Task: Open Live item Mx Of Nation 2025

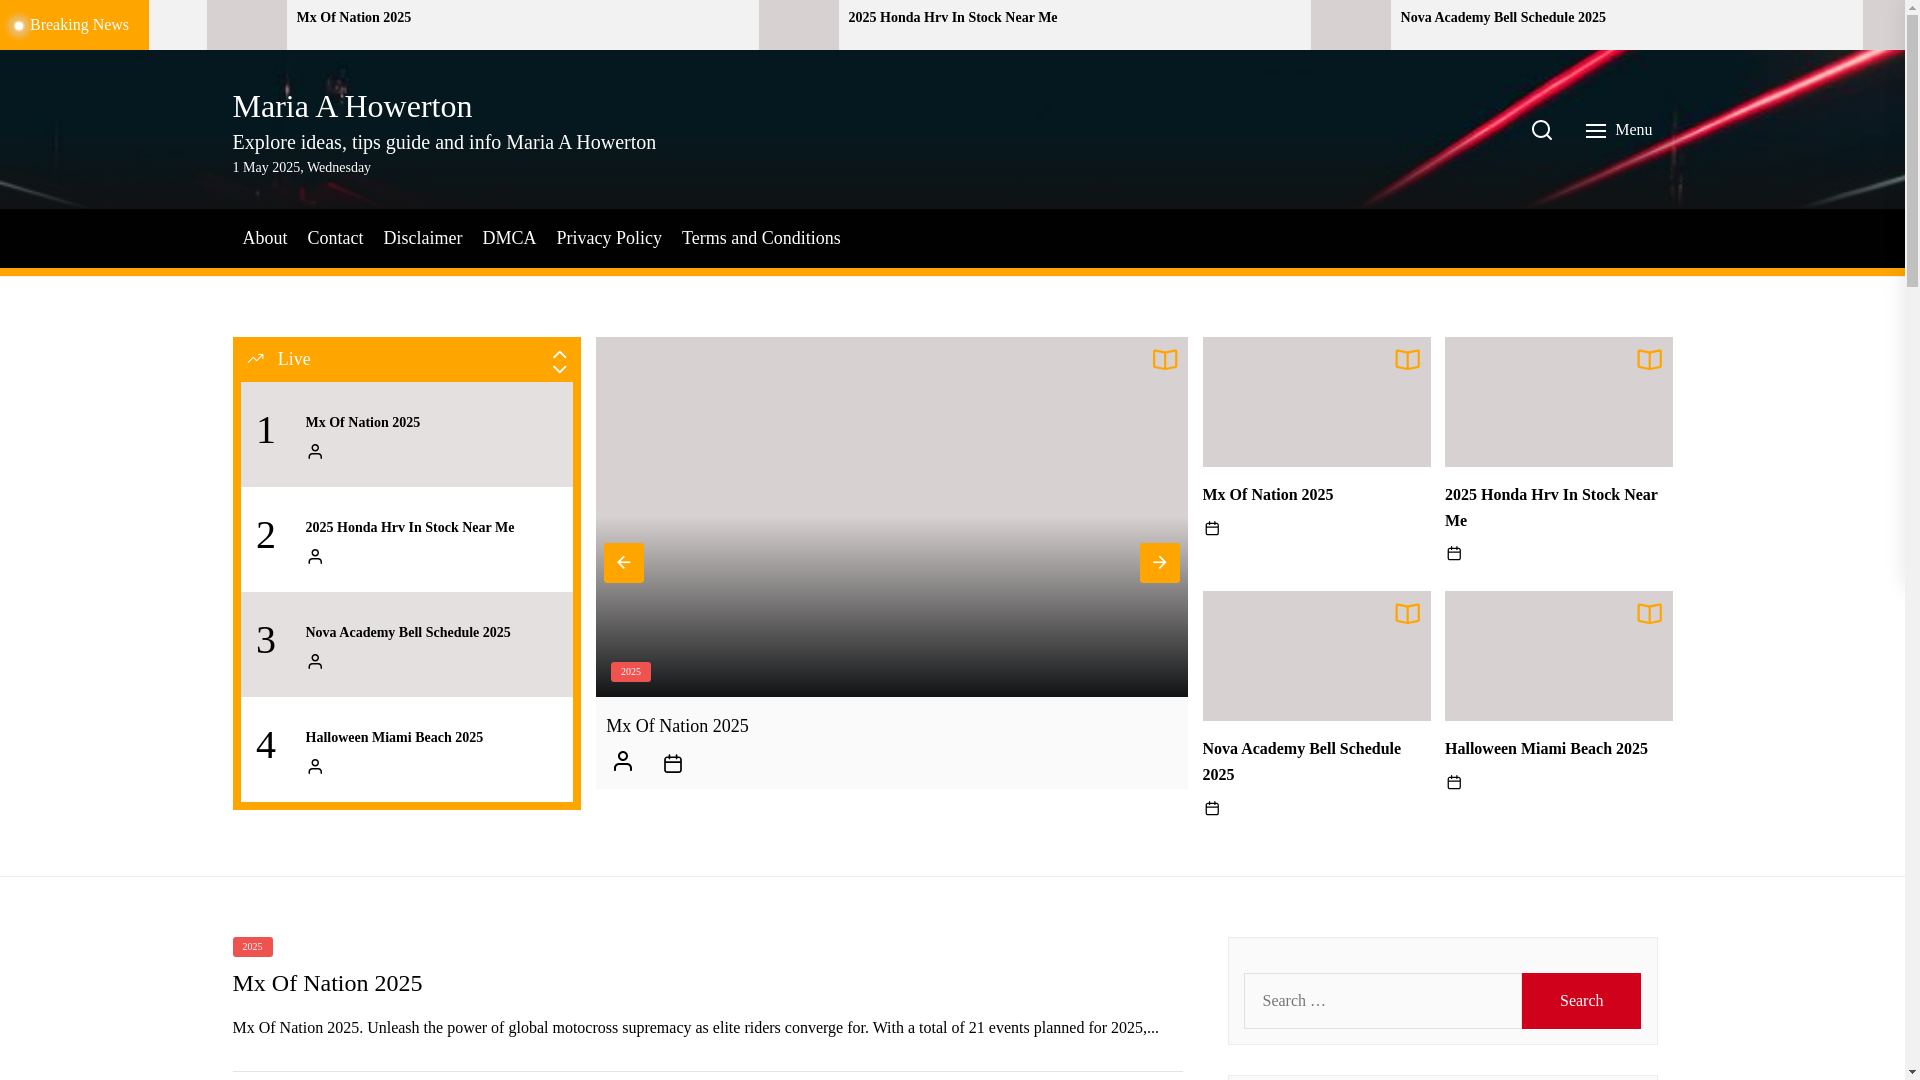Action: coord(363,423)
